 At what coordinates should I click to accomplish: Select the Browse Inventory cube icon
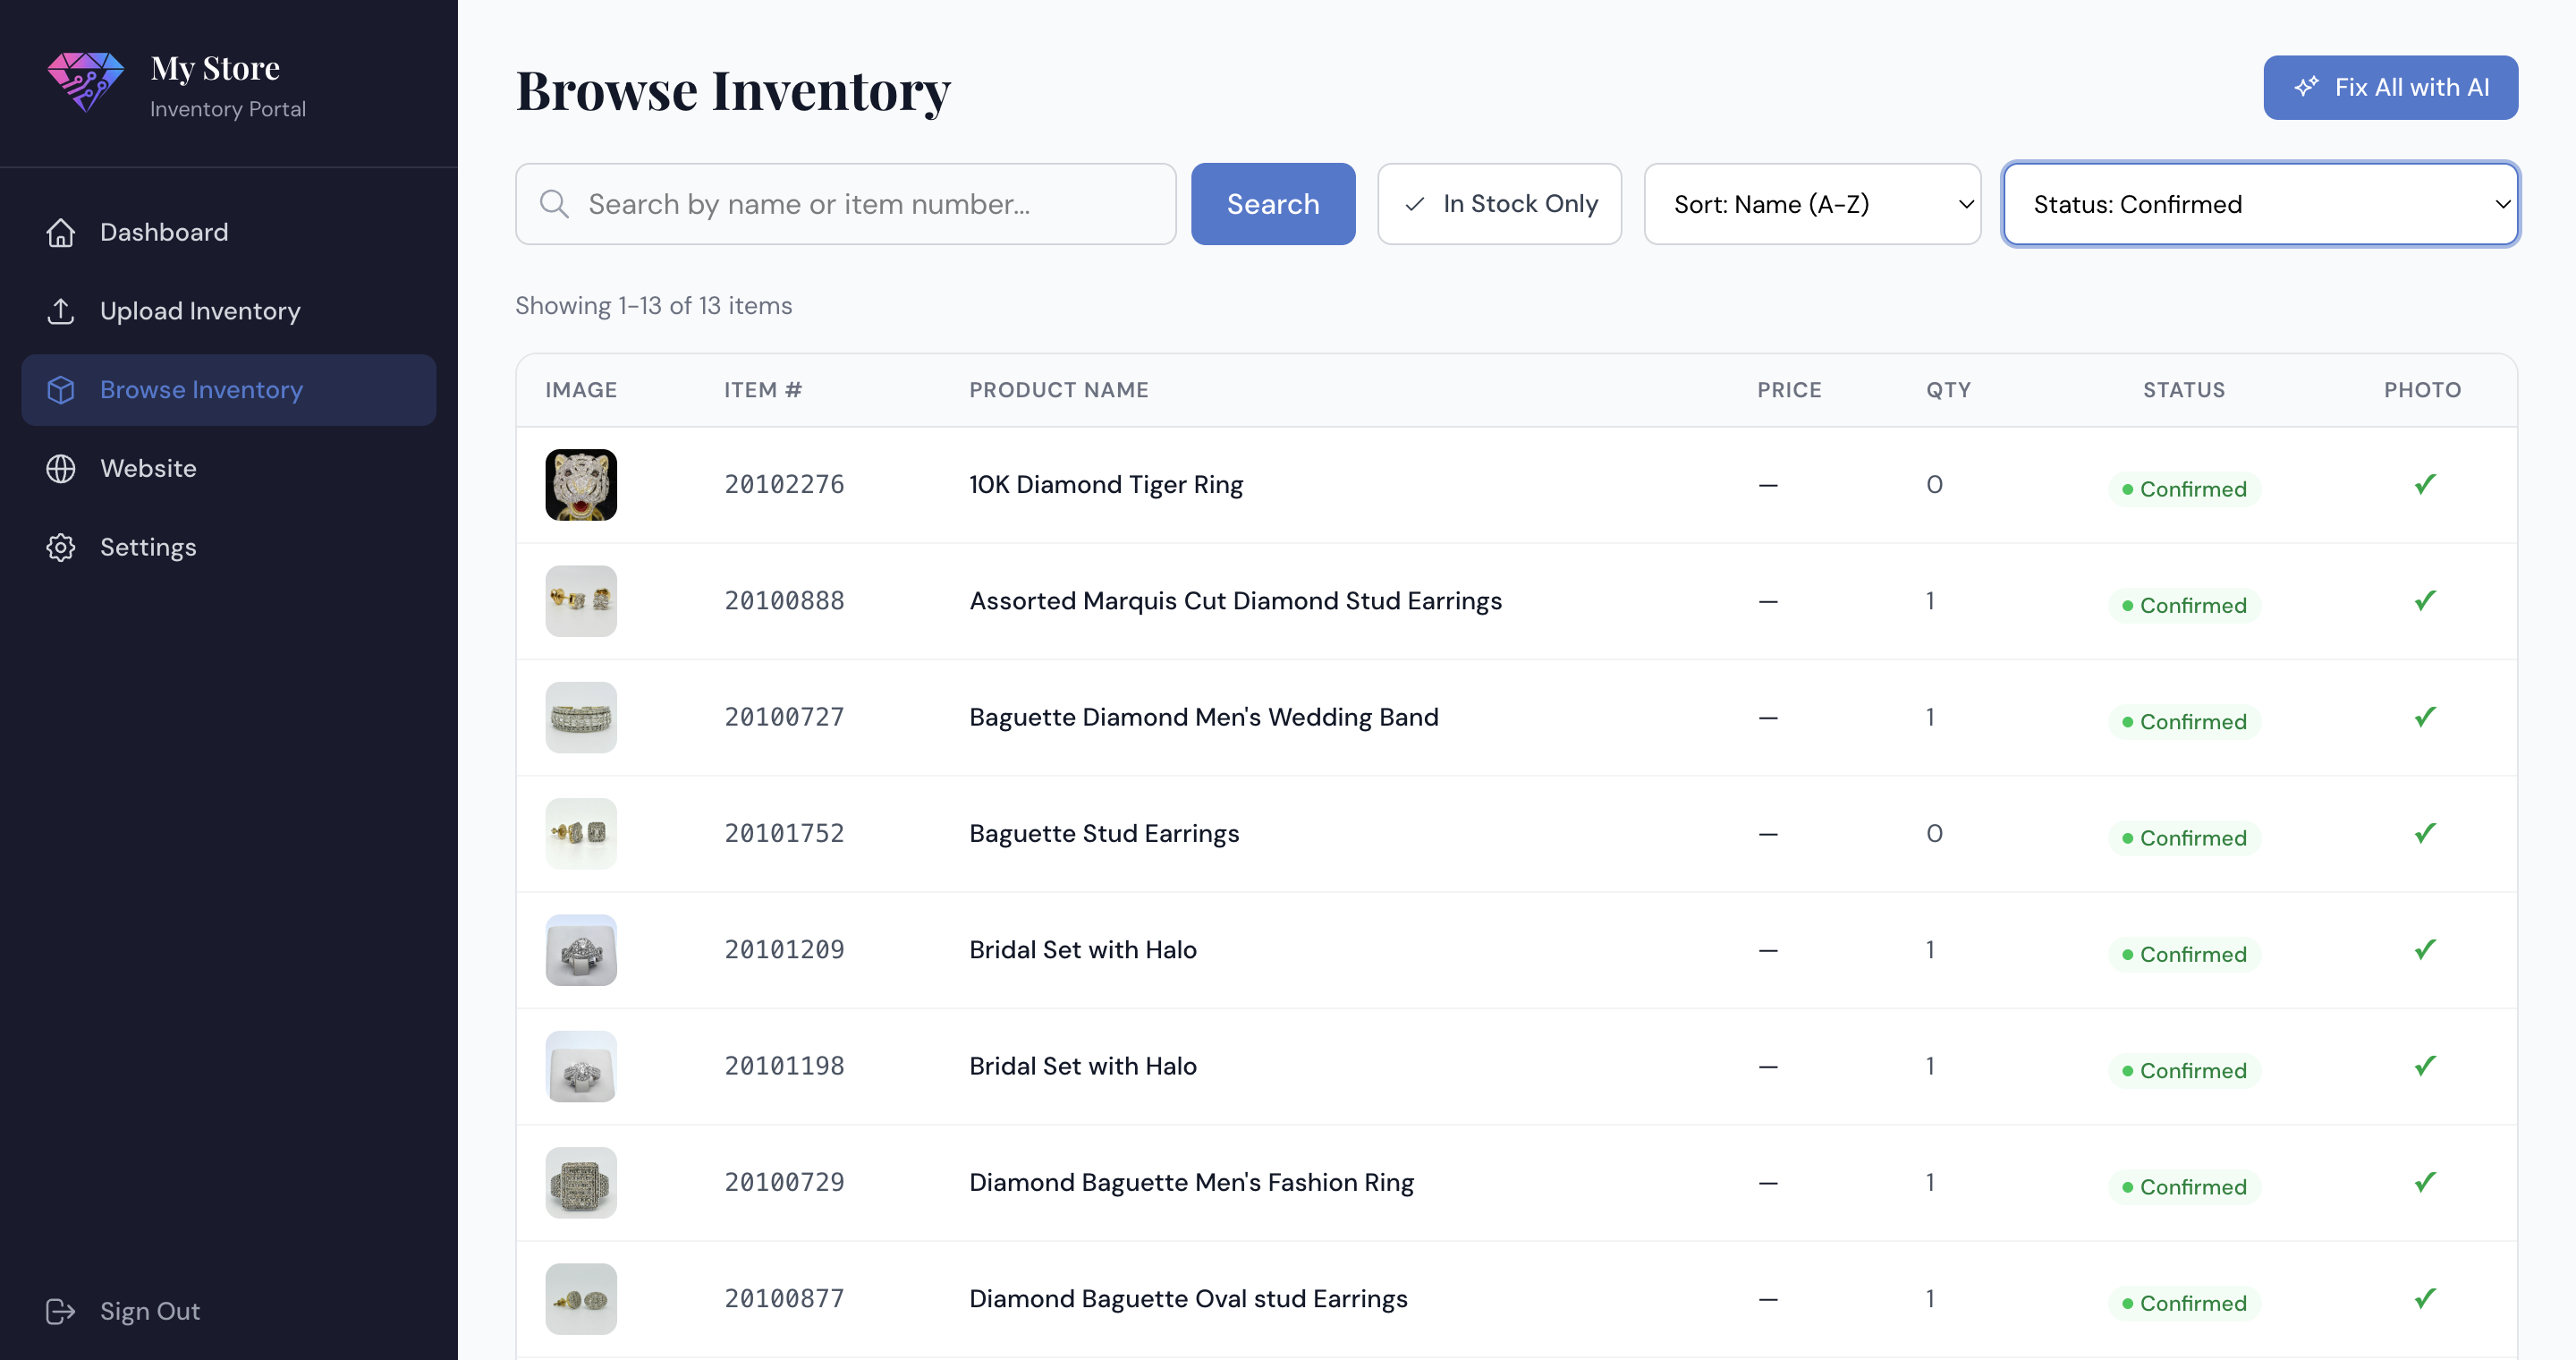pyautogui.click(x=61, y=390)
